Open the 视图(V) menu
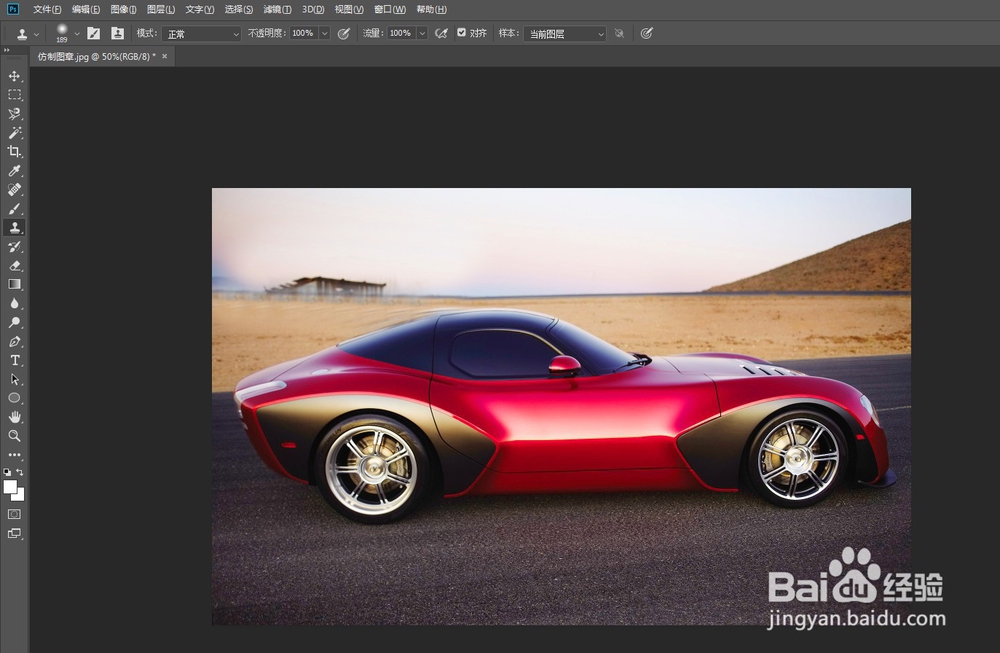Viewport: 1000px width, 653px height. click(349, 10)
